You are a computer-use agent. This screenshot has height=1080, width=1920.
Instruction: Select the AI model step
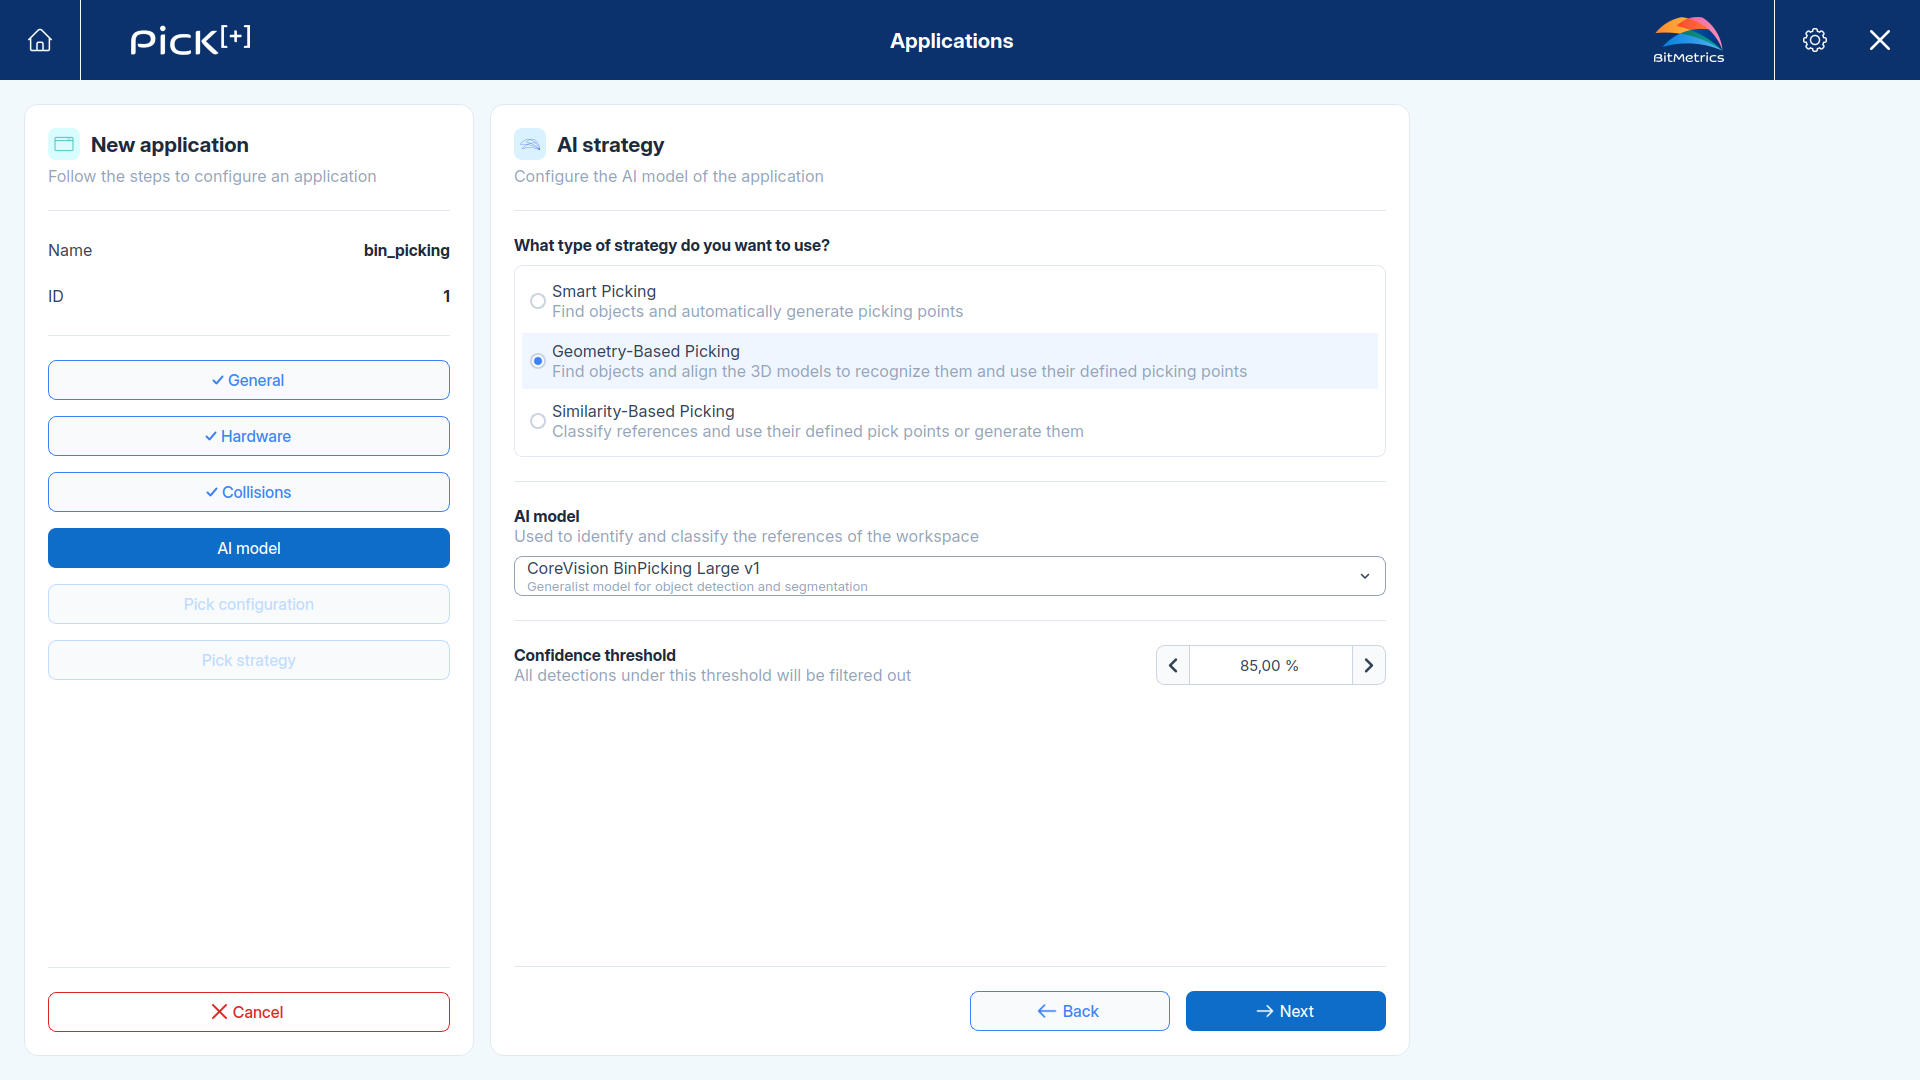coord(249,548)
